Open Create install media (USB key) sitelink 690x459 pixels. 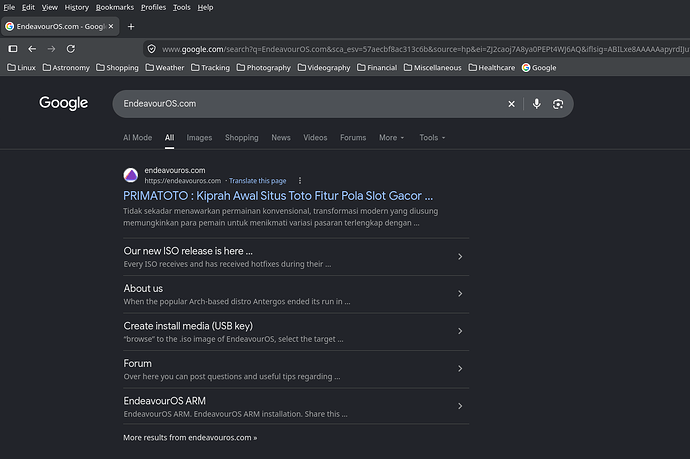pos(188,326)
